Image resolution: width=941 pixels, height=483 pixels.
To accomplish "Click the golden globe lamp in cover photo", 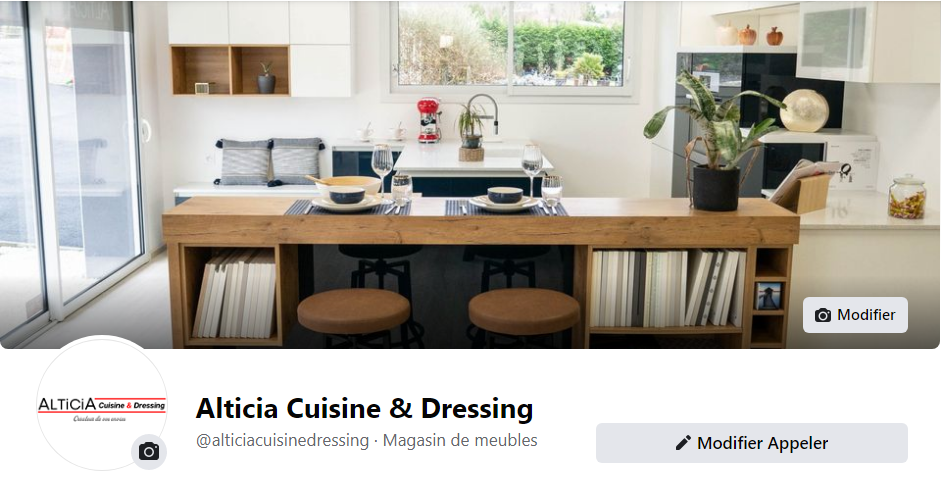I will pos(804,110).
